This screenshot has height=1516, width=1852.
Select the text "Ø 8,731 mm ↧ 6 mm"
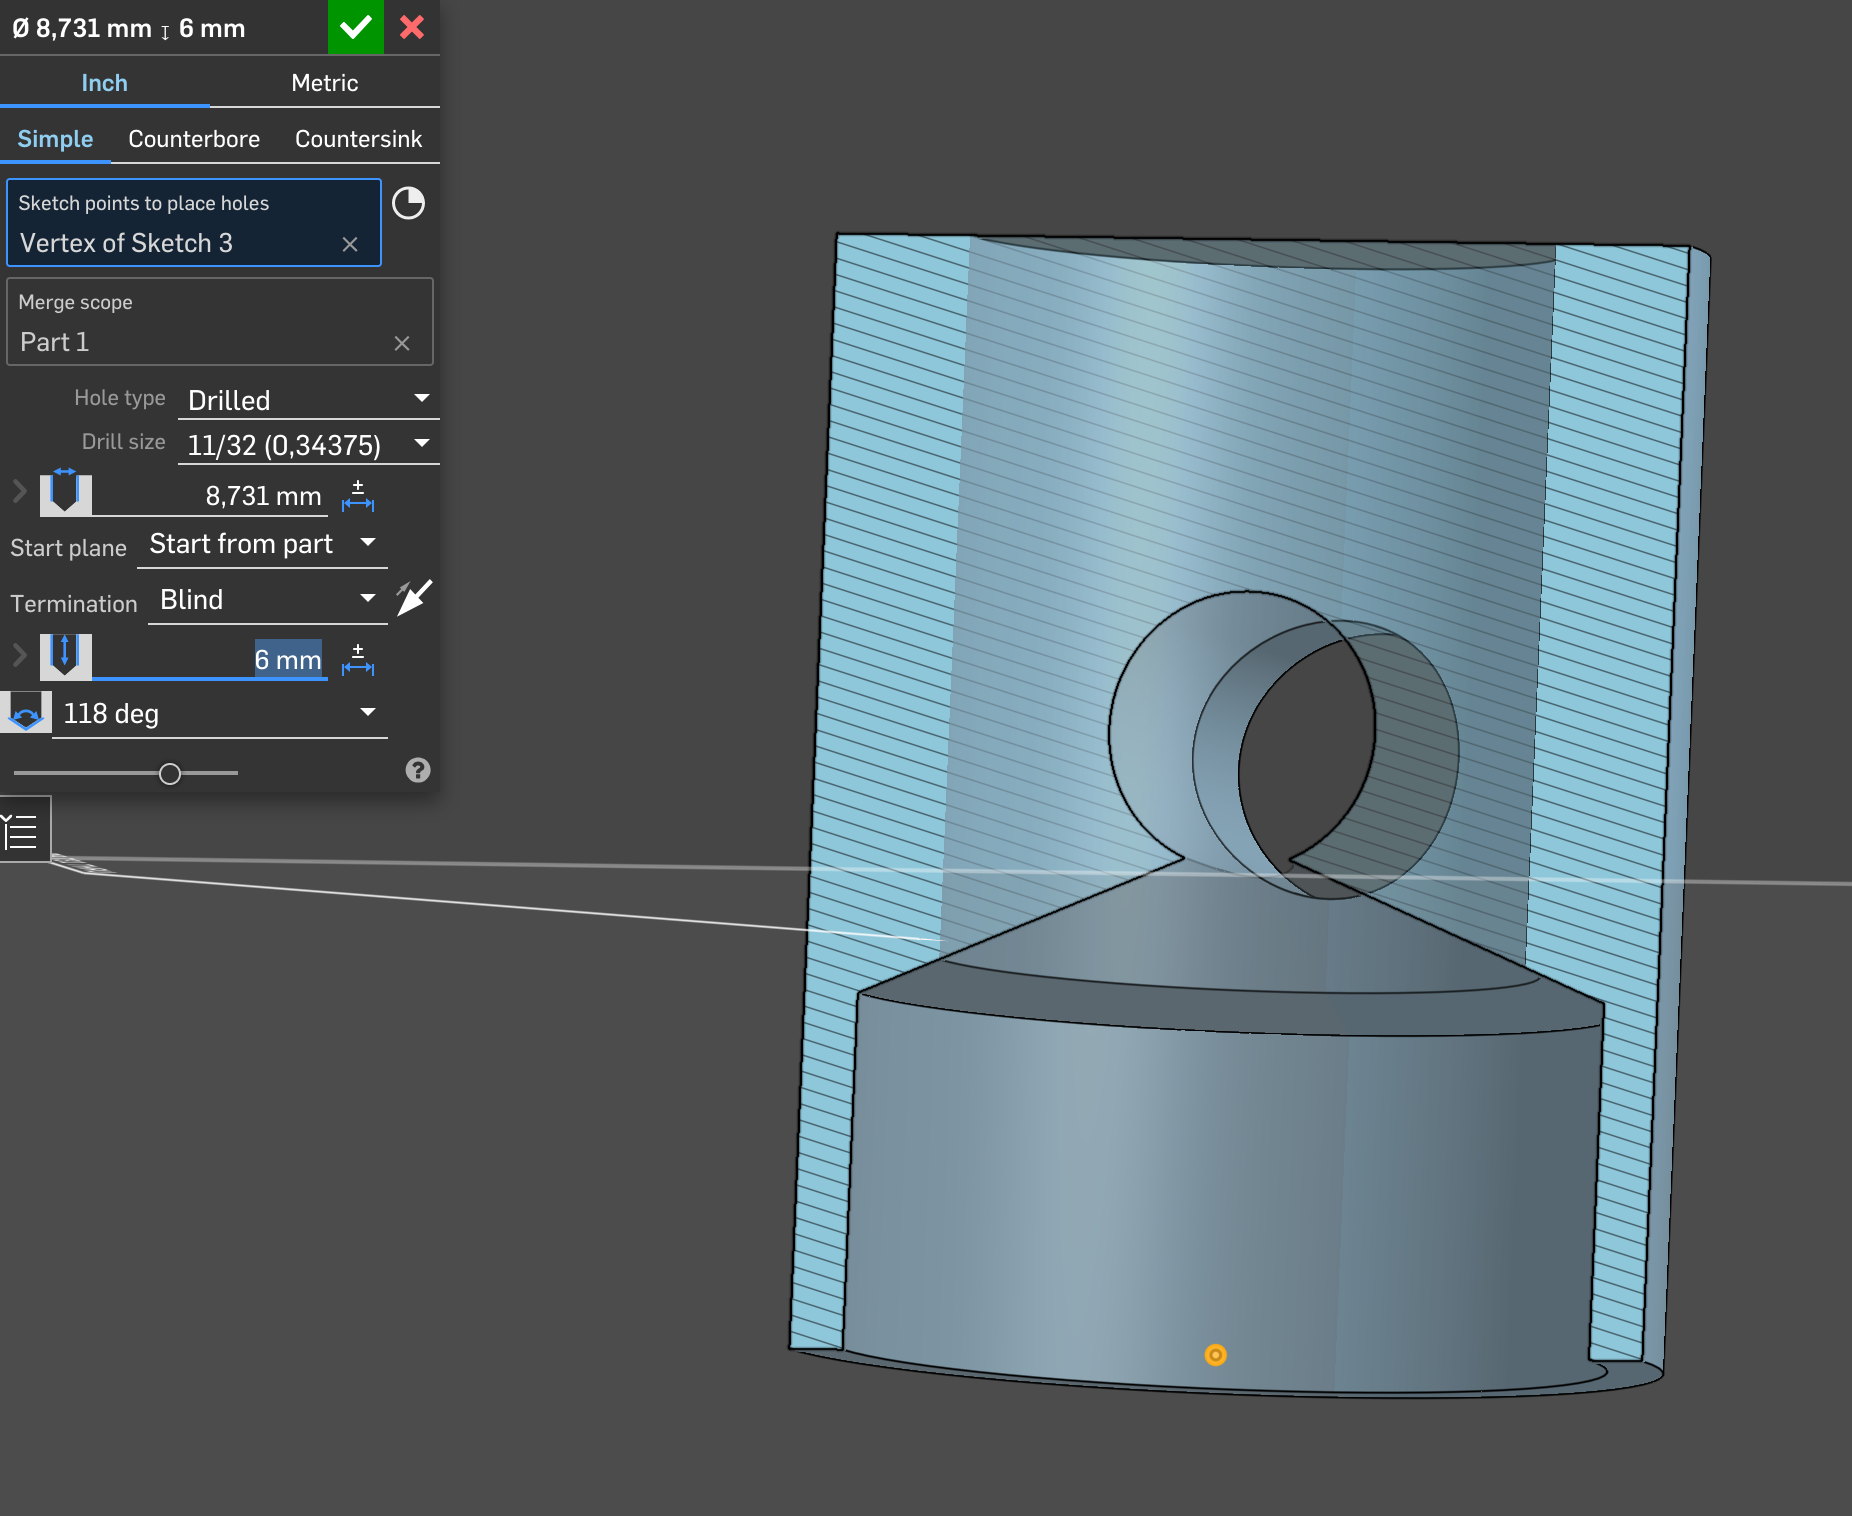129,28
